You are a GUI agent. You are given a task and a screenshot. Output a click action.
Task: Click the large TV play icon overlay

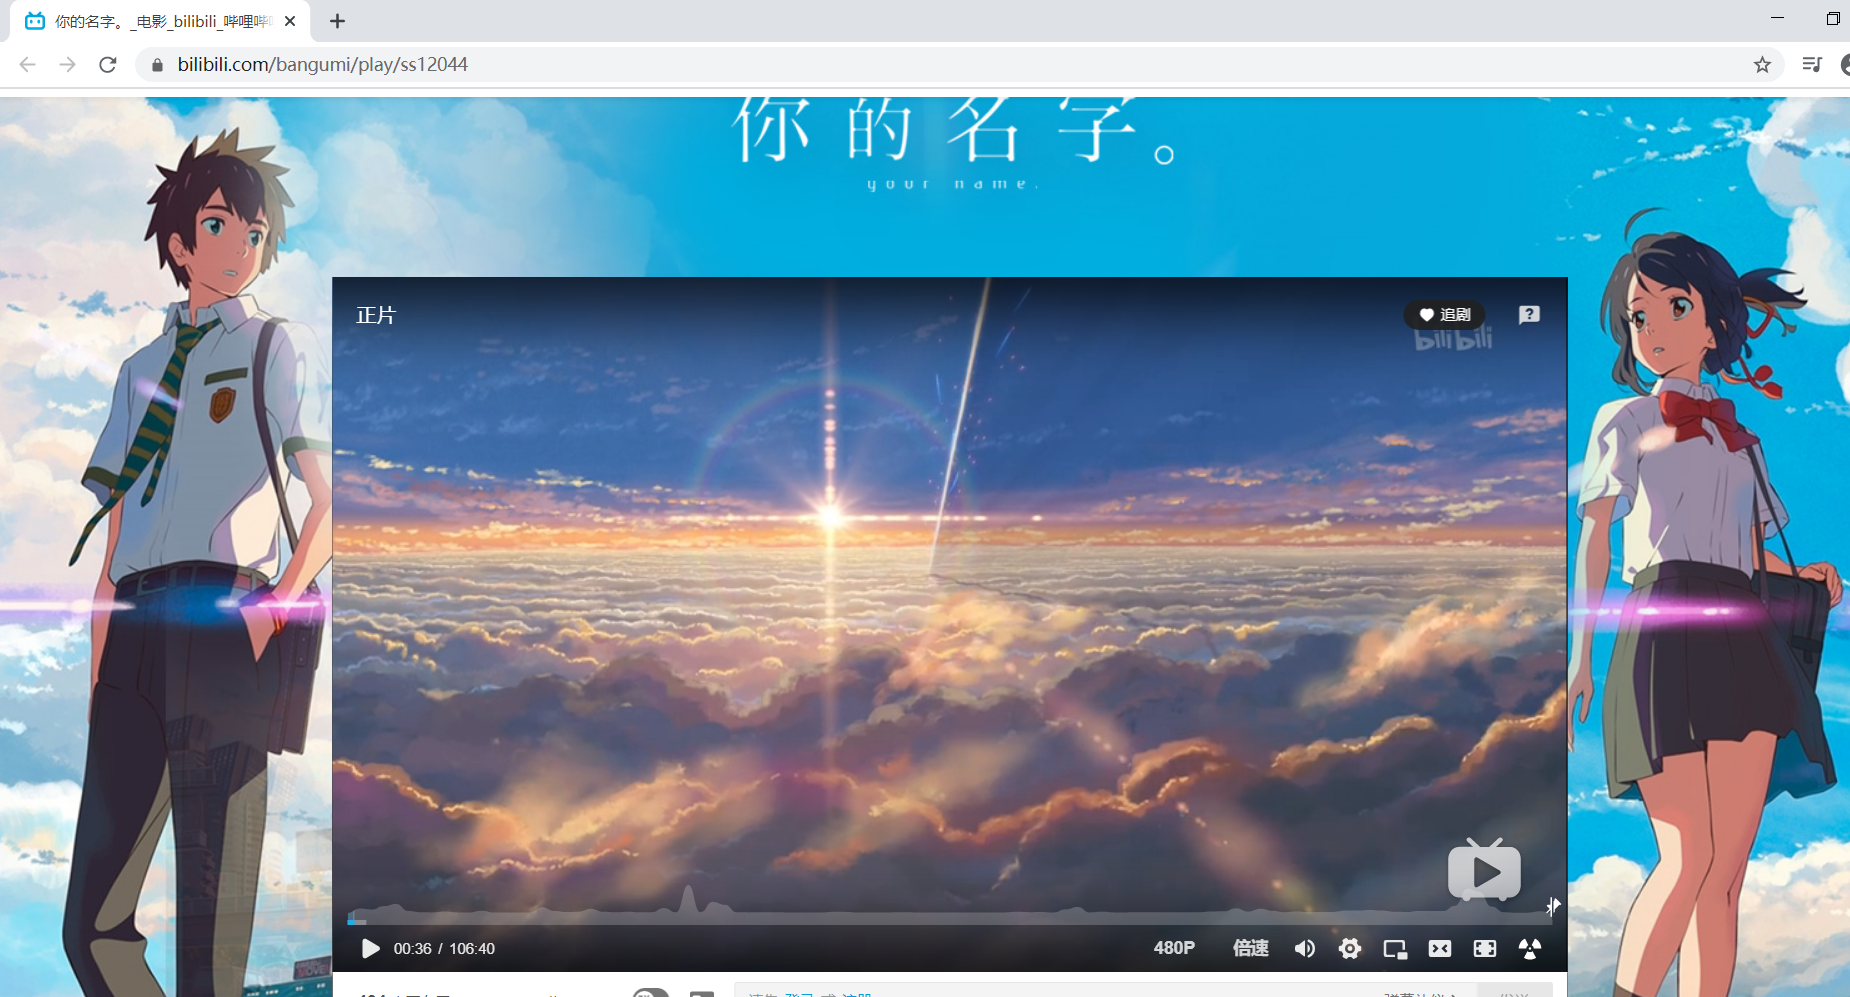tap(1484, 870)
